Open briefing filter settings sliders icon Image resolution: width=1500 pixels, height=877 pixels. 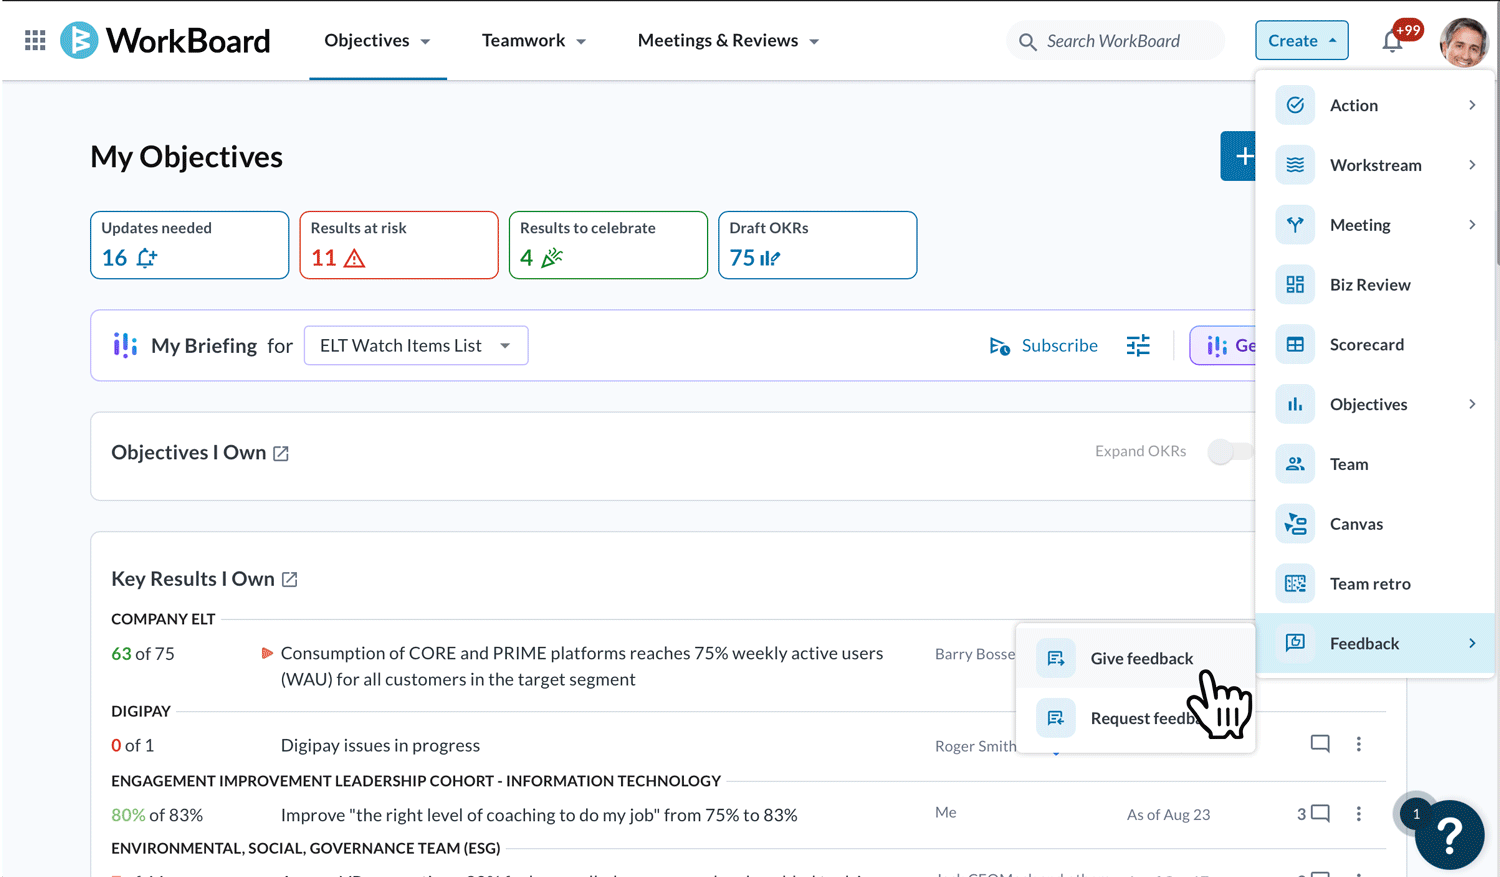pos(1138,346)
